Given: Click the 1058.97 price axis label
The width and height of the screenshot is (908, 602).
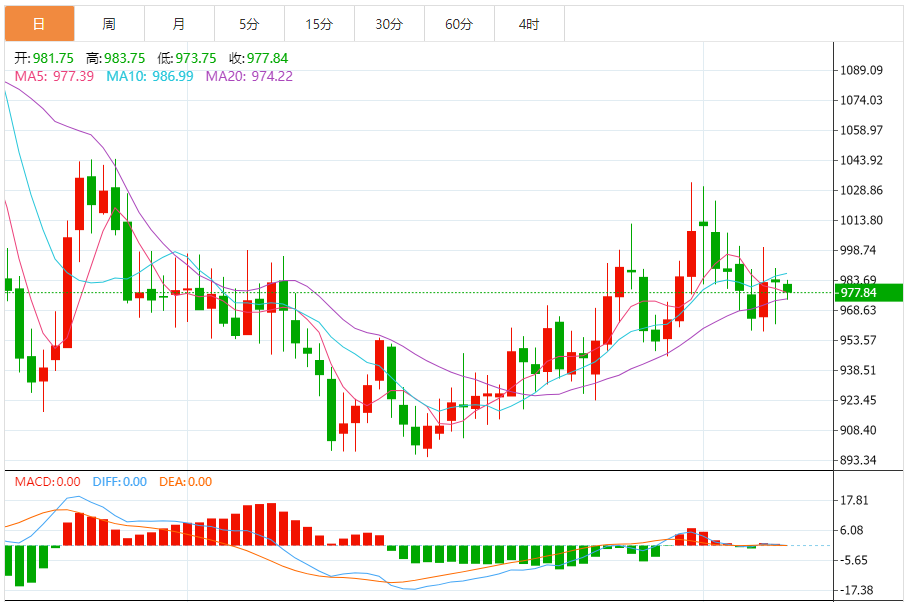Looking at the screenshot, I should click(x=862, y=130).
